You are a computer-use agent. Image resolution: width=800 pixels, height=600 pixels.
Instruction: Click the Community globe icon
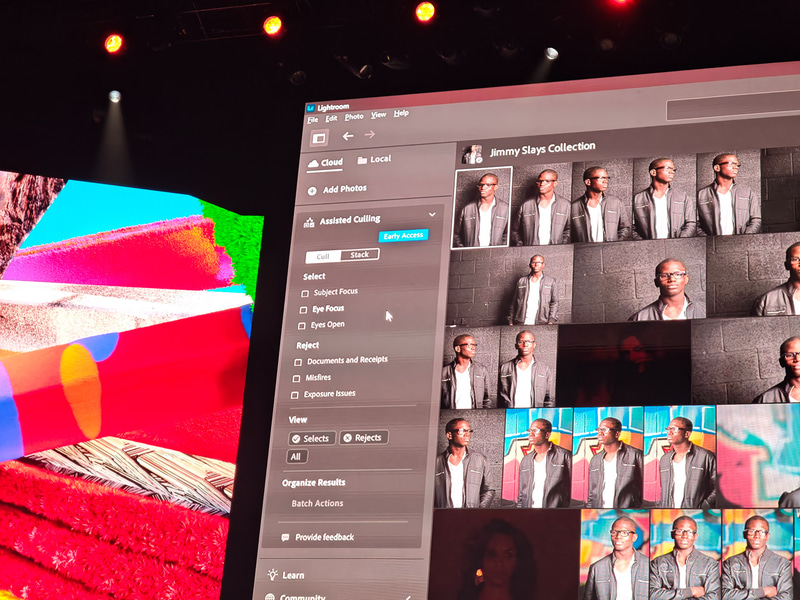(x=270, y=596)
